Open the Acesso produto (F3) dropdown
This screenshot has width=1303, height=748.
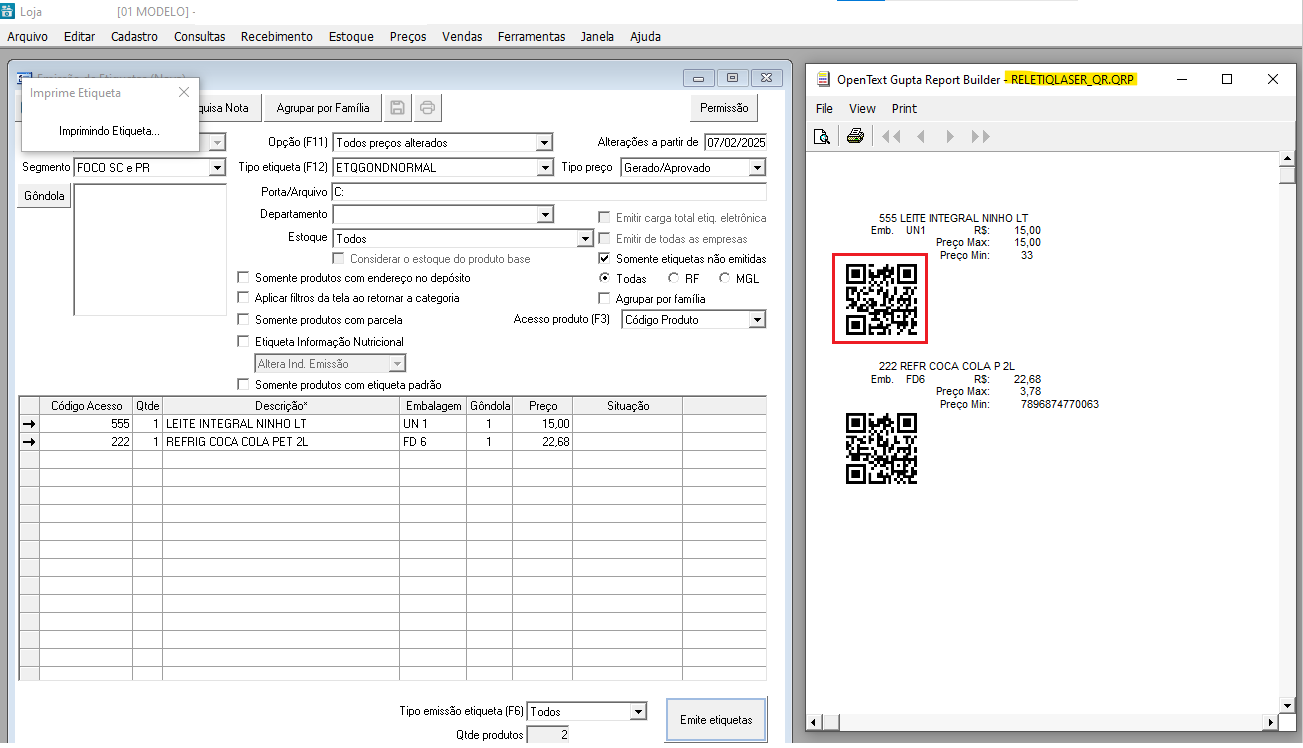pos(757,320)
